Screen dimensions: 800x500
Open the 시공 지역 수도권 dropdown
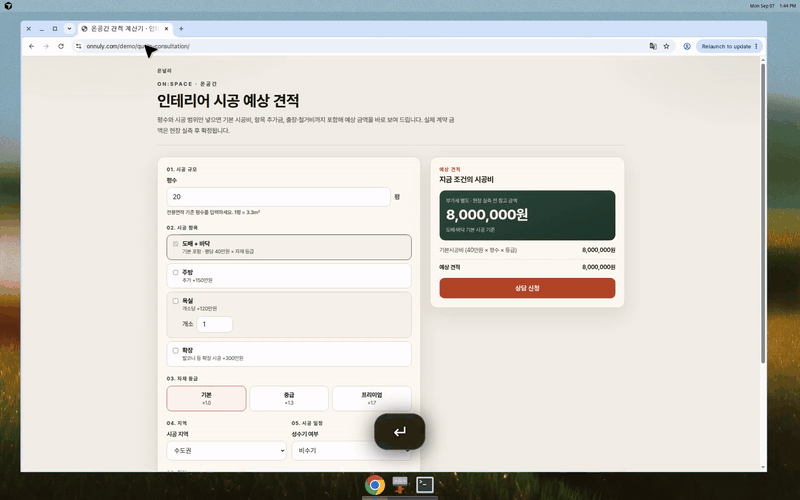tap(227, 451)
